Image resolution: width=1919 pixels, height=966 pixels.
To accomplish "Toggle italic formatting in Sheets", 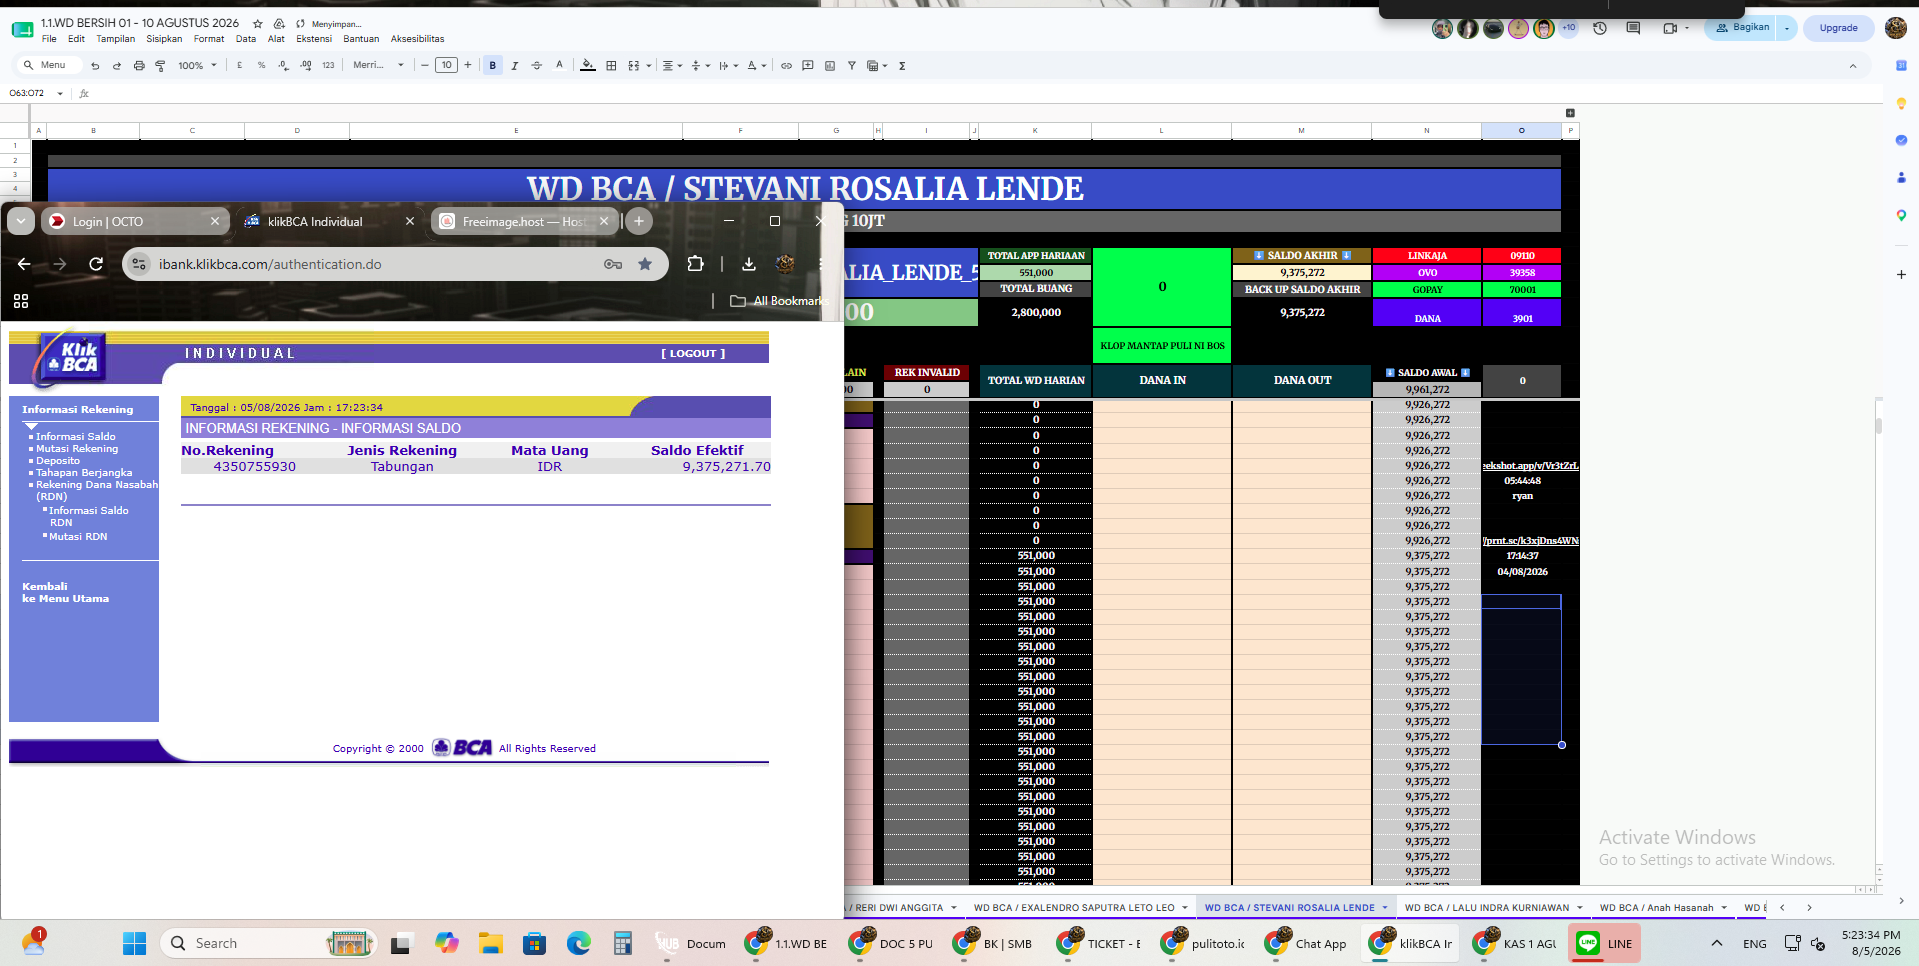I will click(x=515, y=66).
